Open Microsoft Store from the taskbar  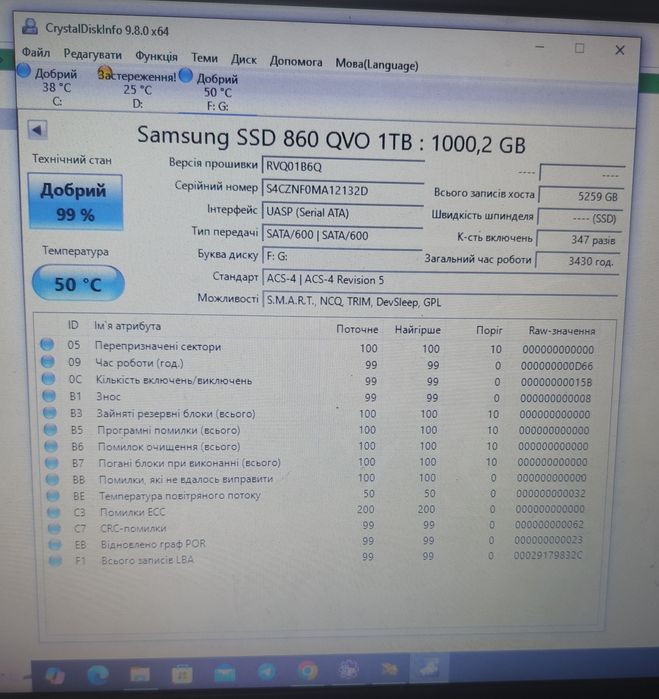181,674
